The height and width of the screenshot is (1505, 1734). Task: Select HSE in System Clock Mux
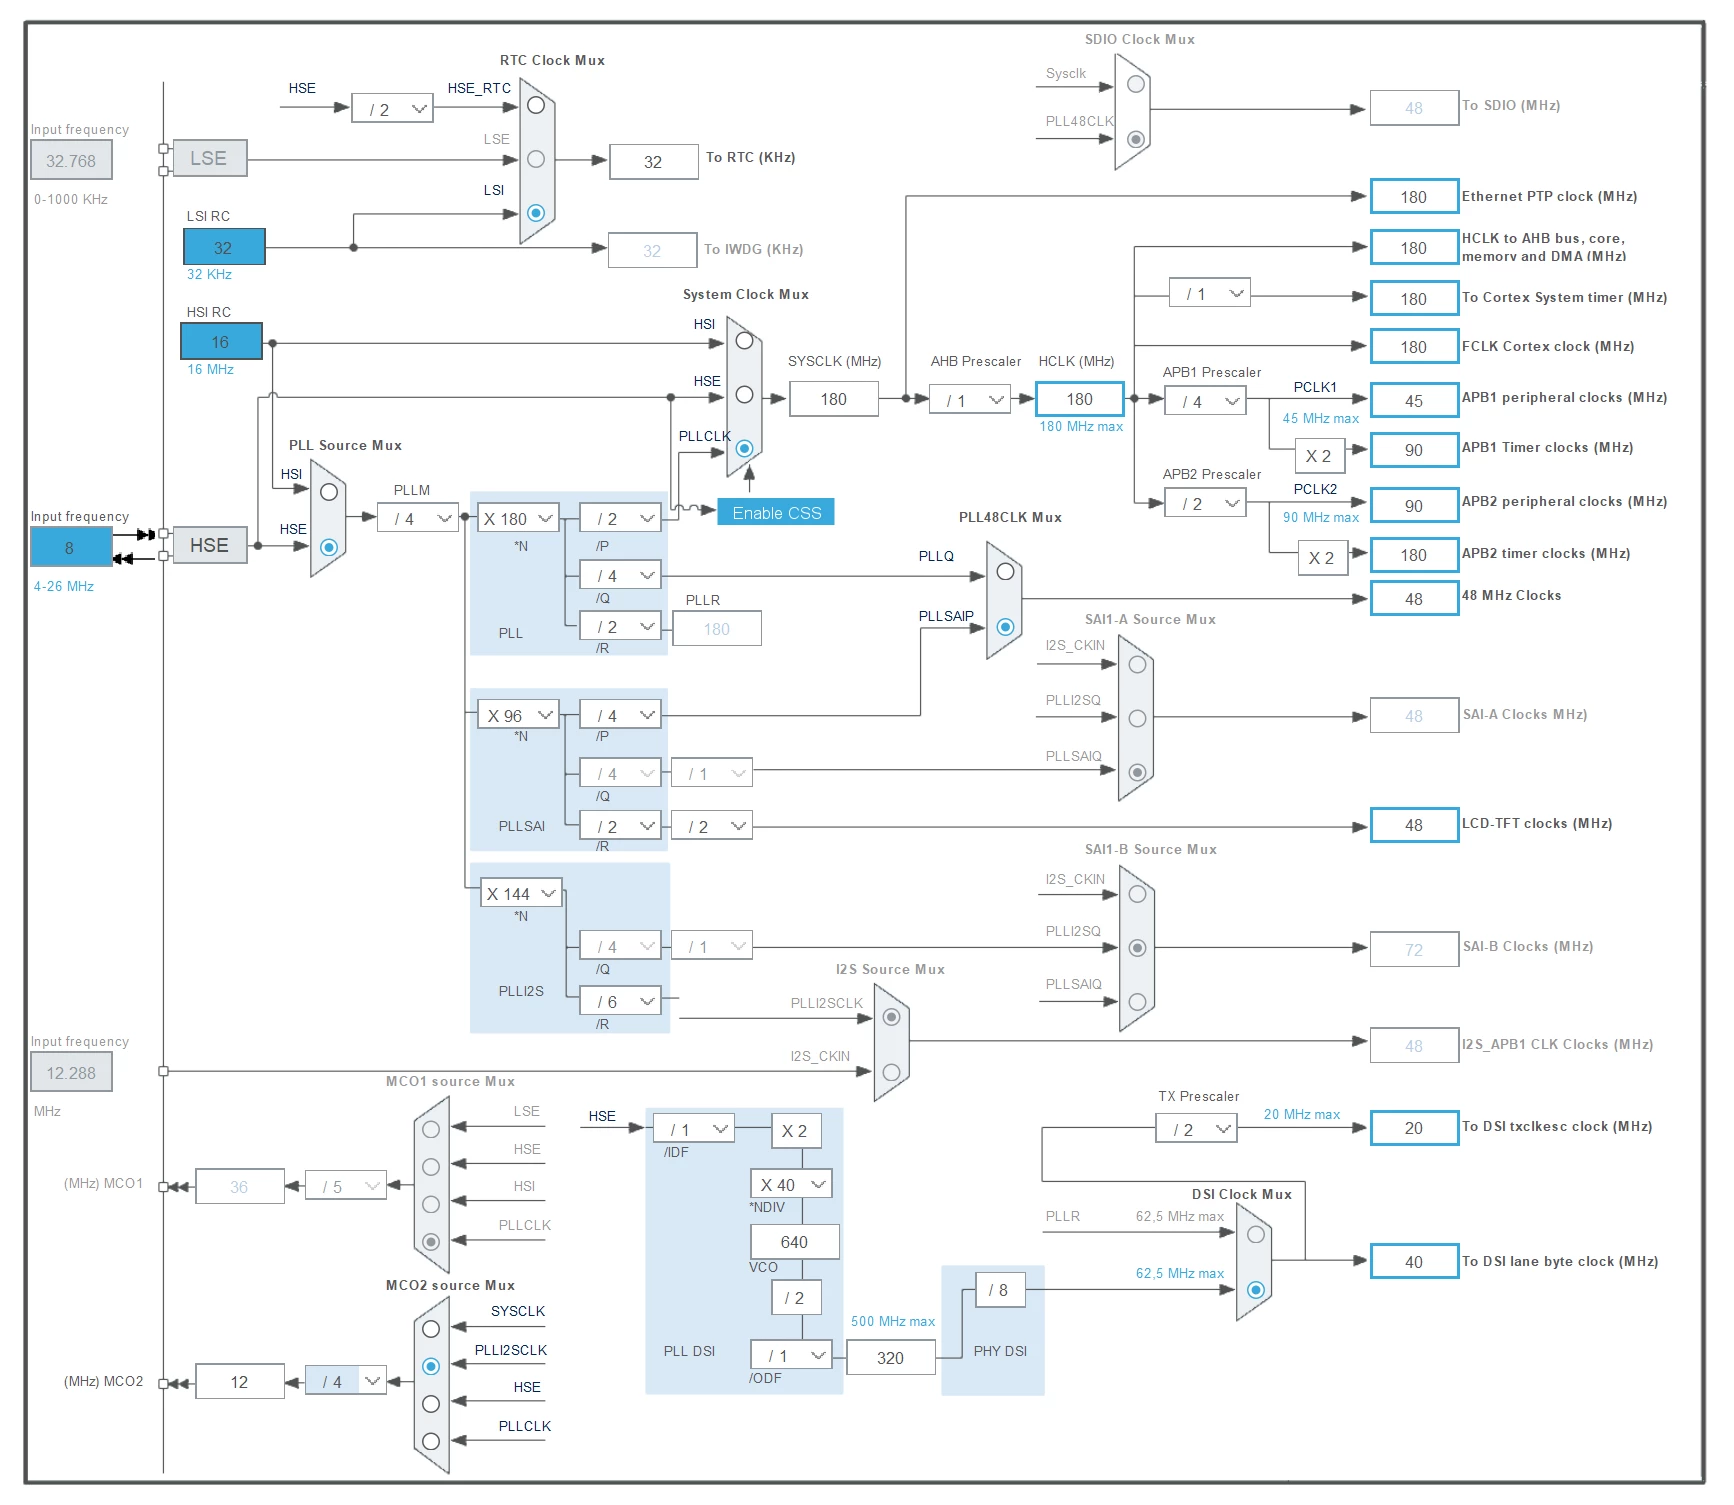744,395
